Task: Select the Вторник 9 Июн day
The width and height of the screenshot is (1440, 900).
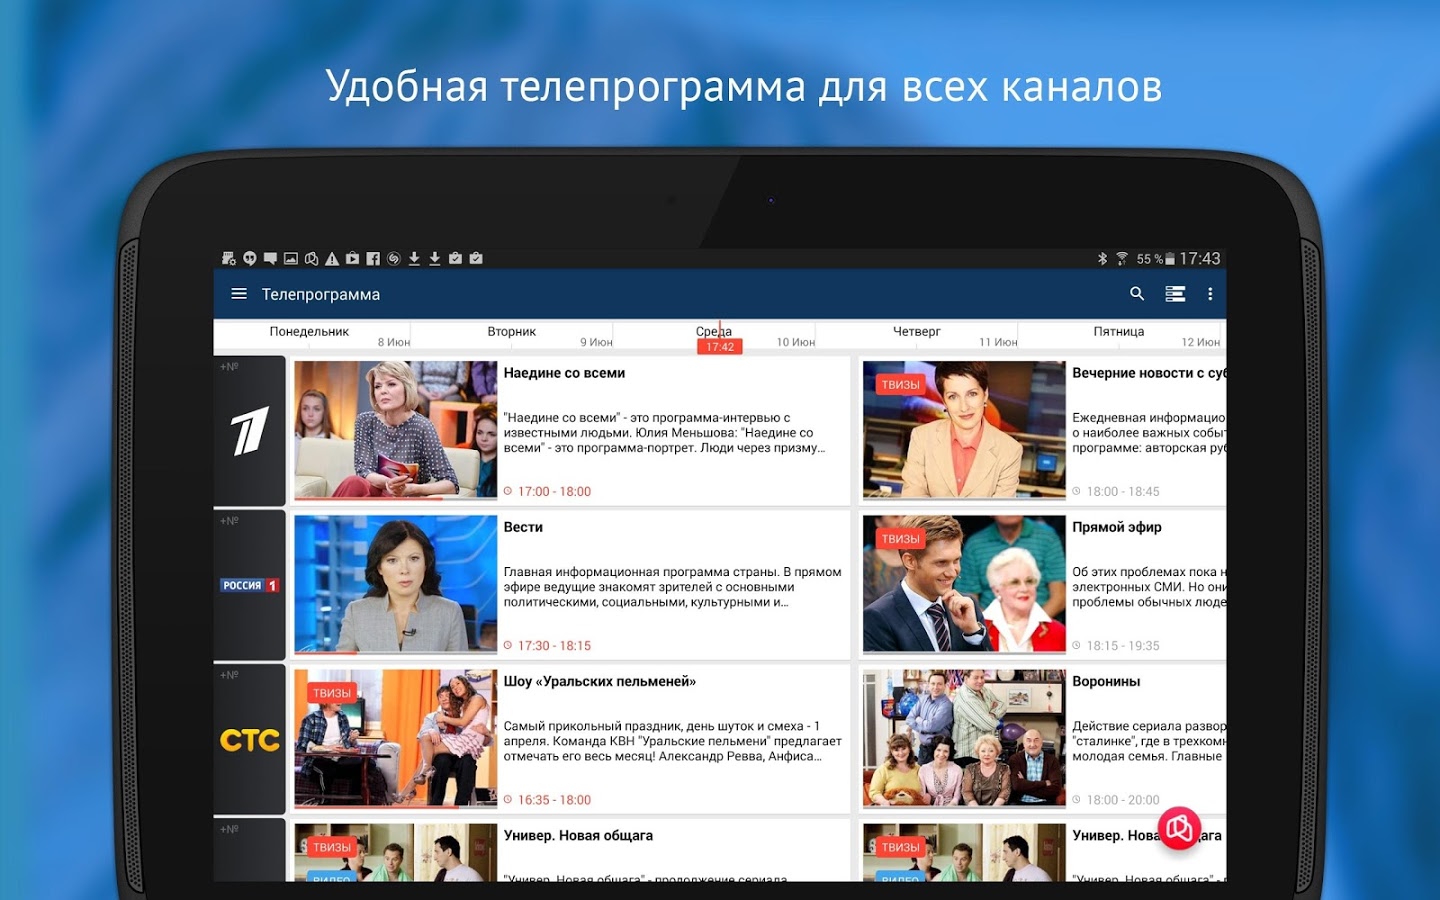Action: tap(513, 335)
